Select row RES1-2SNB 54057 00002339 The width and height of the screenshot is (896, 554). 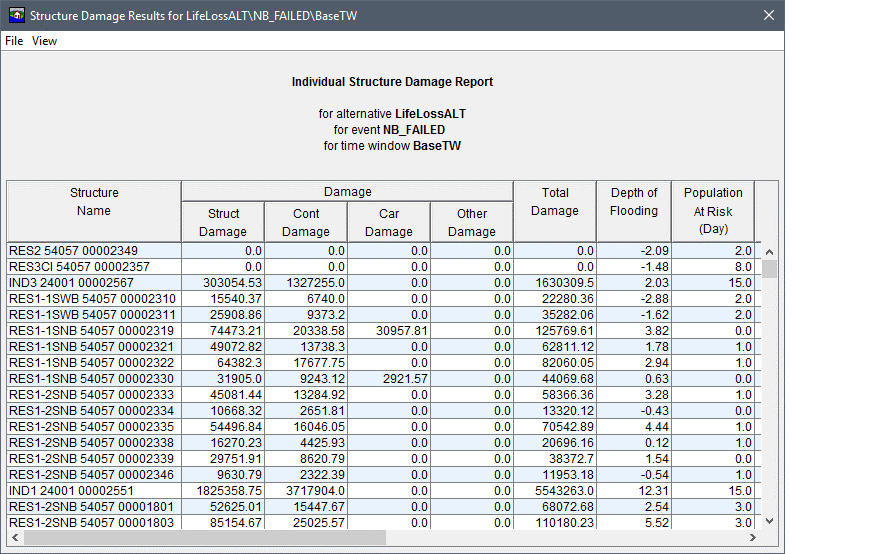pos(384,459)
